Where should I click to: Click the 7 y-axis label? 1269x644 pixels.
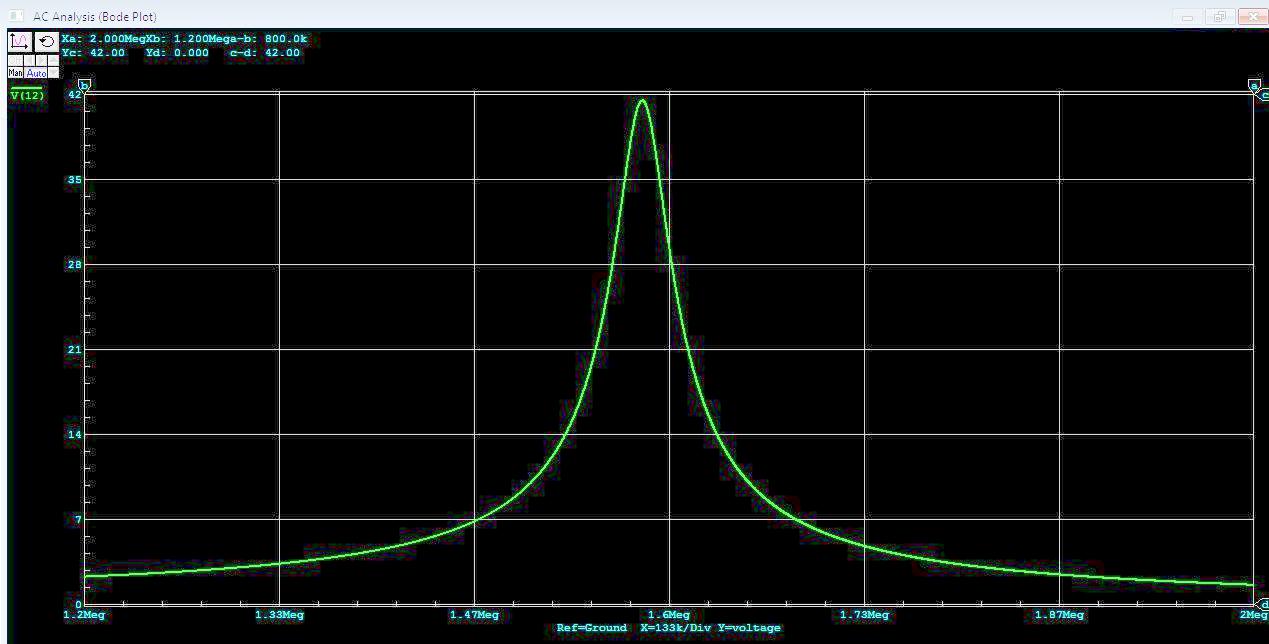[78, 520]
